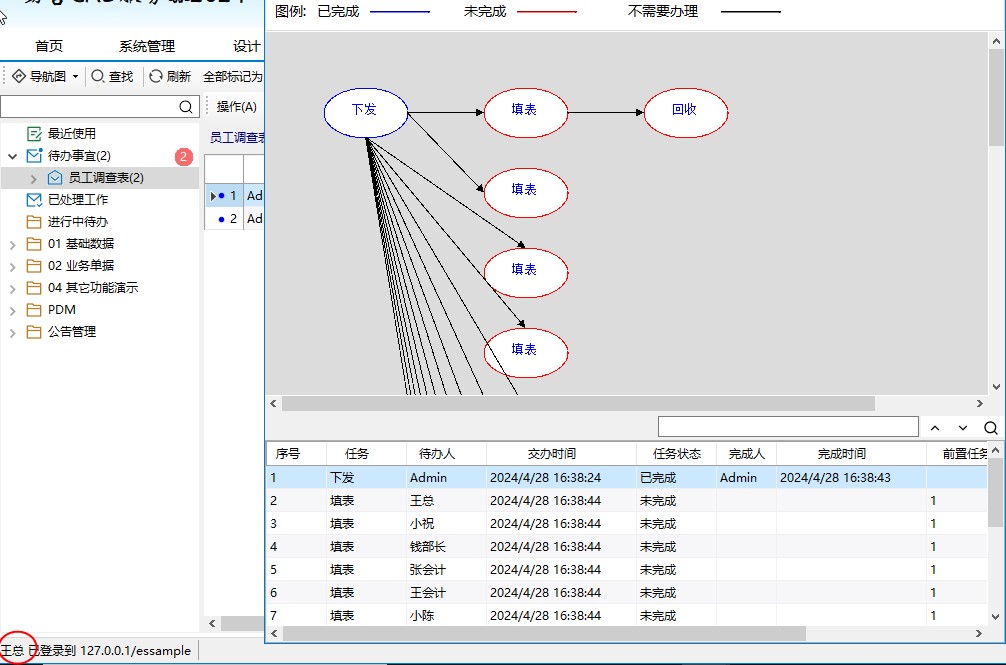
Task: Open the 操作(A) menu
Action: [236, 107]
